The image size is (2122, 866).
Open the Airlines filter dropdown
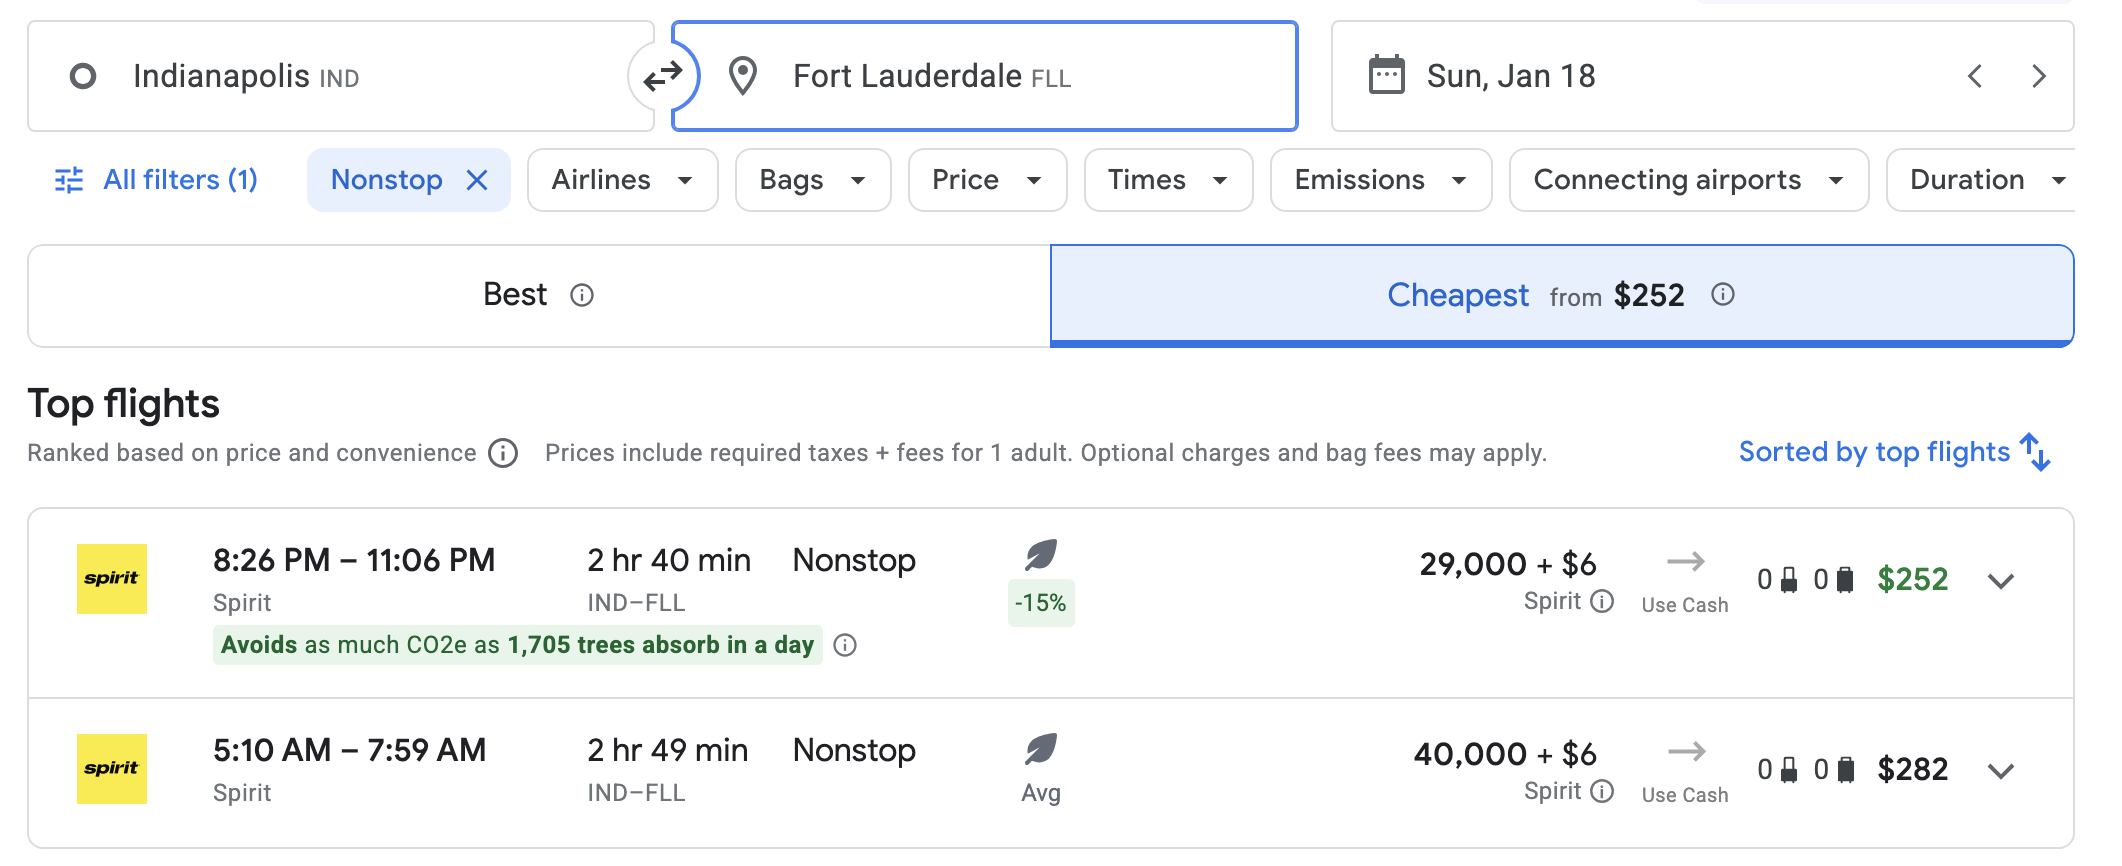[x=622, y=180]
